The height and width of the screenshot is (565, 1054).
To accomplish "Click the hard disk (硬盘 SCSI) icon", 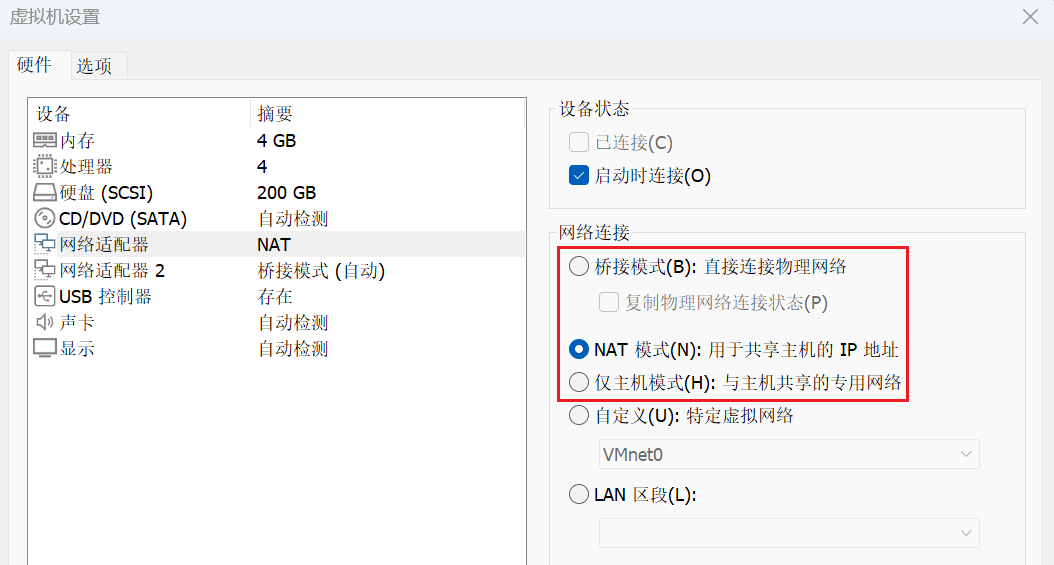I will (x=45, y=193).
